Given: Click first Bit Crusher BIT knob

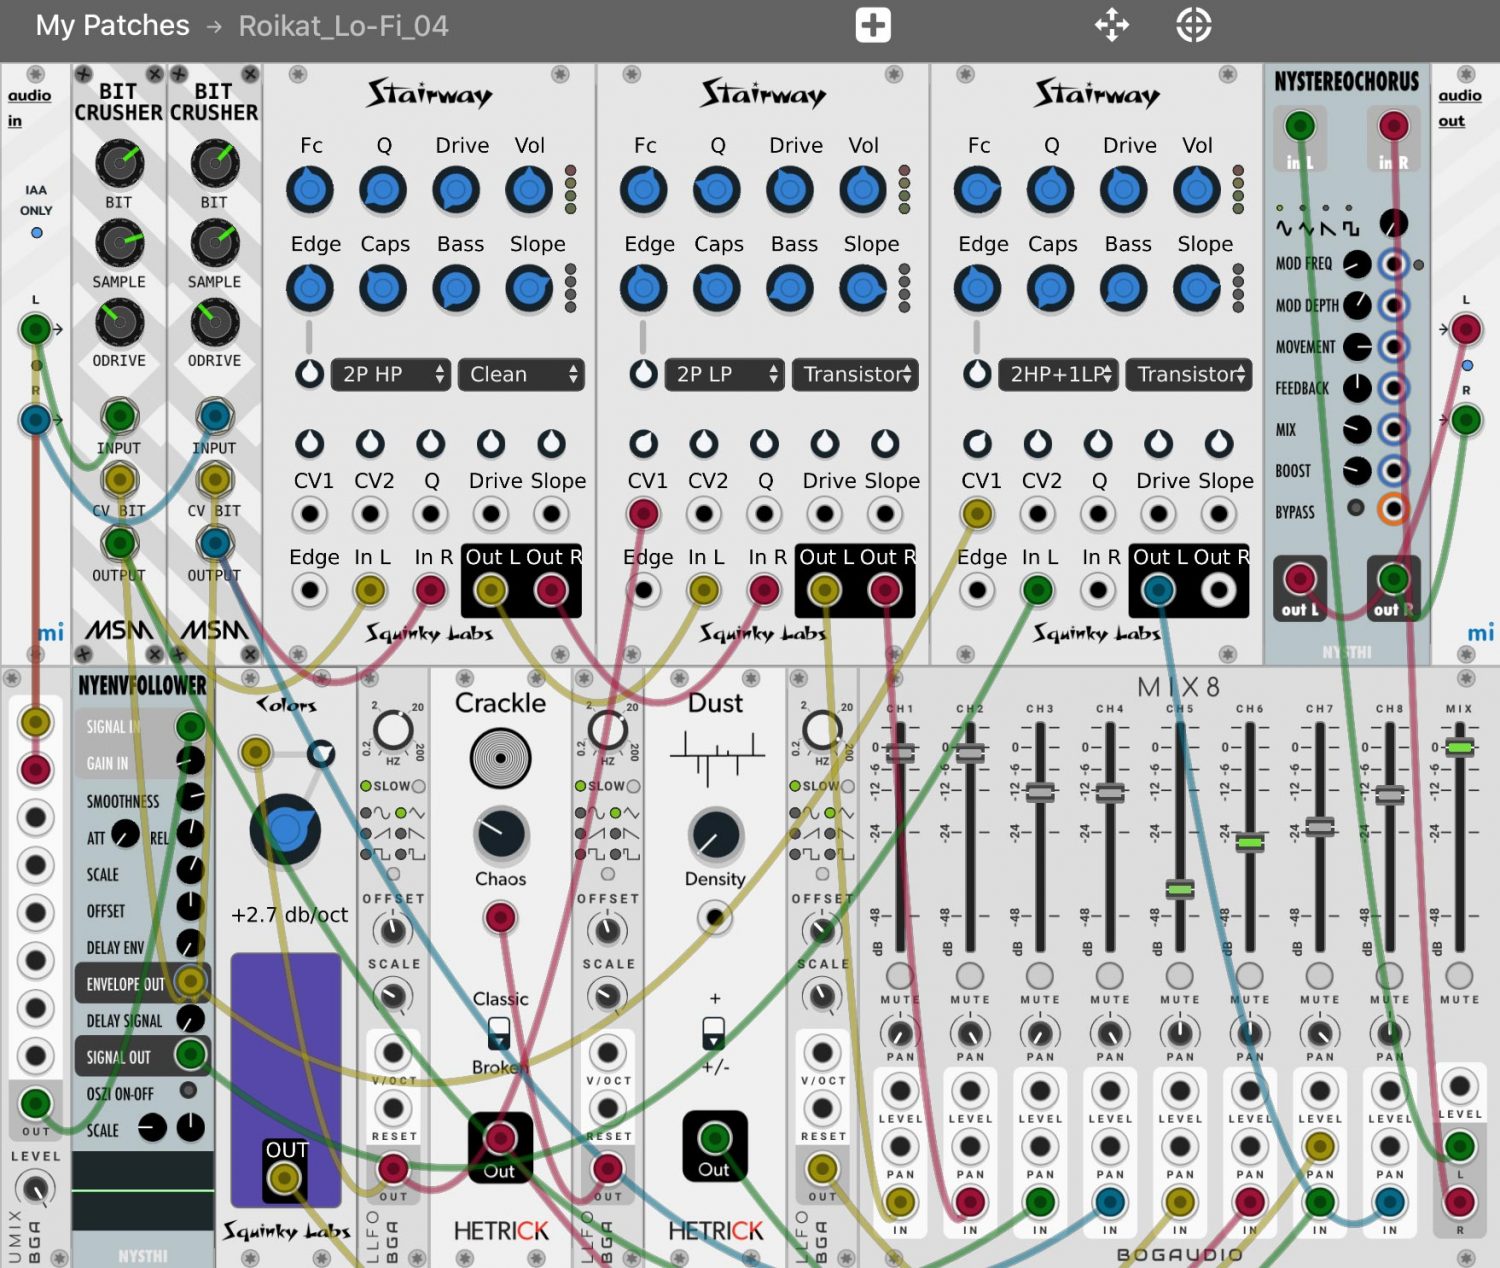Looking at the screenshot, I should 119,163.
